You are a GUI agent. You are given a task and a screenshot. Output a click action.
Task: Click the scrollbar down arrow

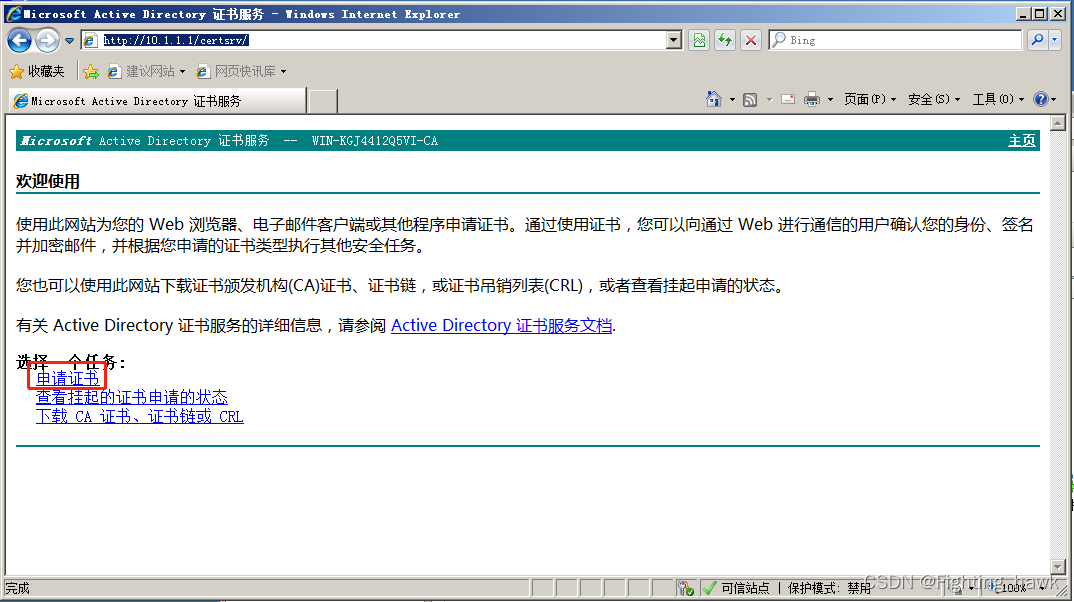tap(1058, 567)
